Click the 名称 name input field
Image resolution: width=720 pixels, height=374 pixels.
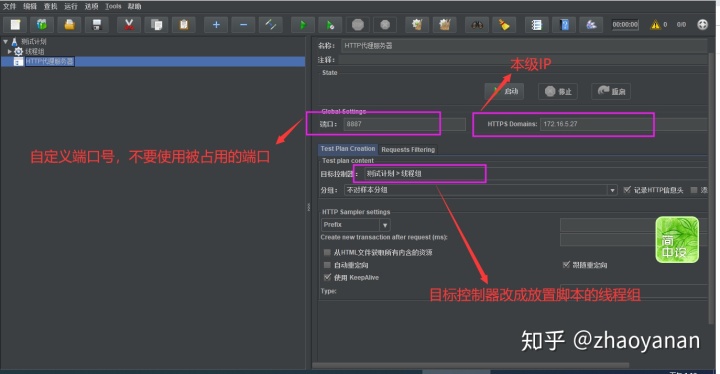(524, 45)
